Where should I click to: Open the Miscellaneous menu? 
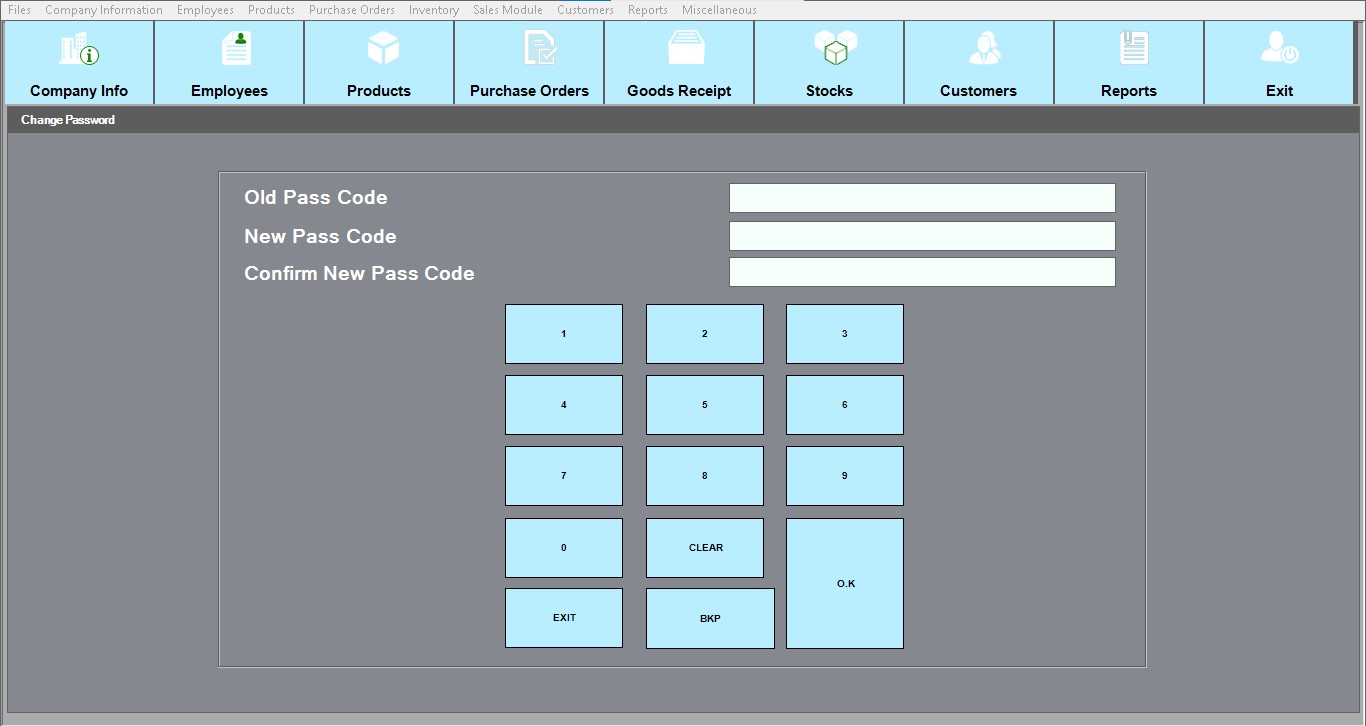(719, 10)
